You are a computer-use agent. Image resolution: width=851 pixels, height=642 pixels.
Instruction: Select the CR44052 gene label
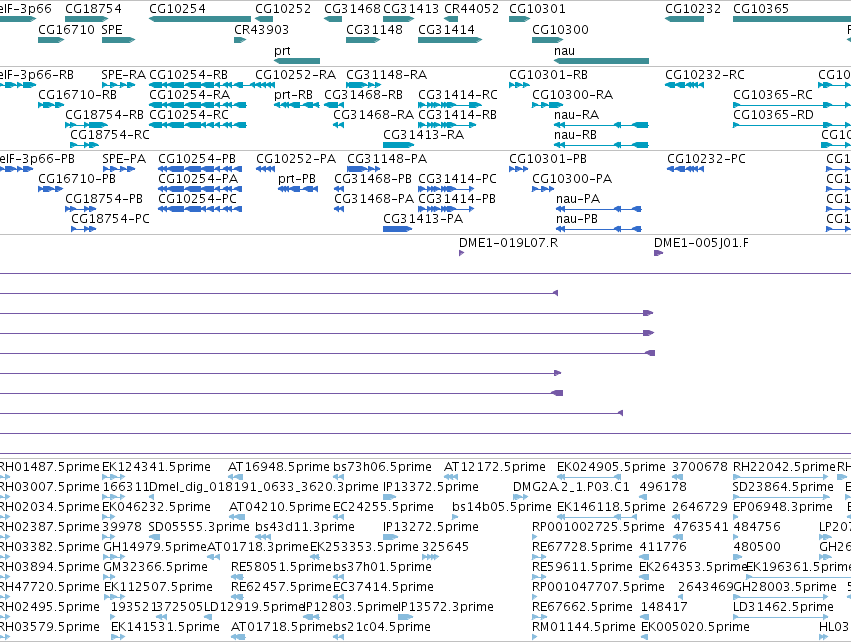tap(472, 9)
